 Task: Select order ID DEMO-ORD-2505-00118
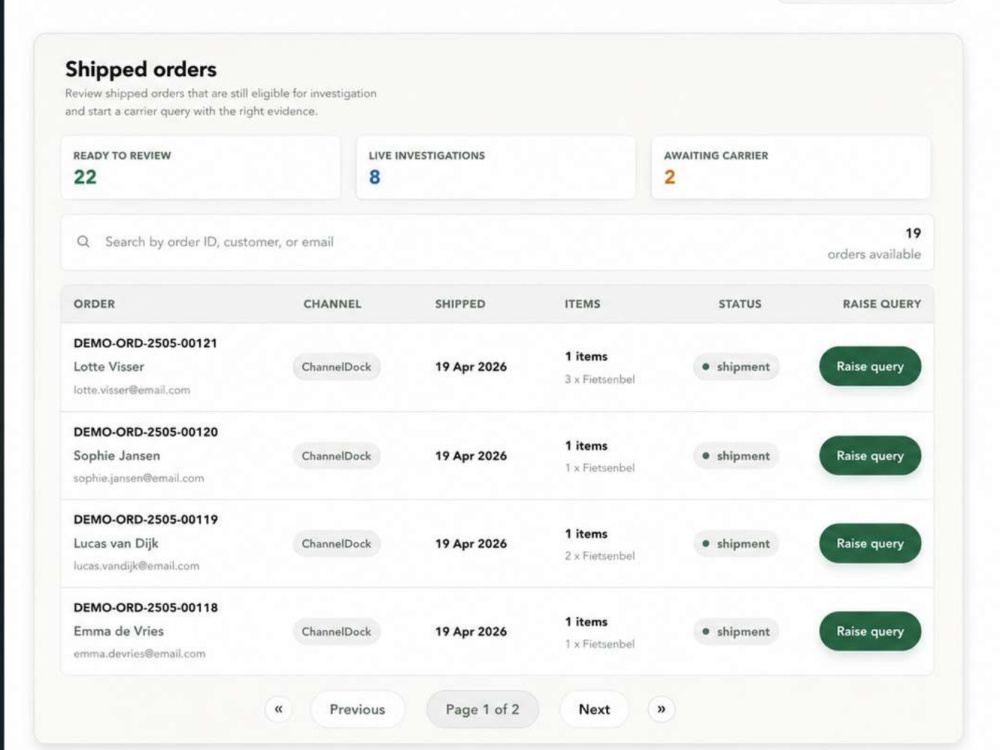(x=145, y=608)
